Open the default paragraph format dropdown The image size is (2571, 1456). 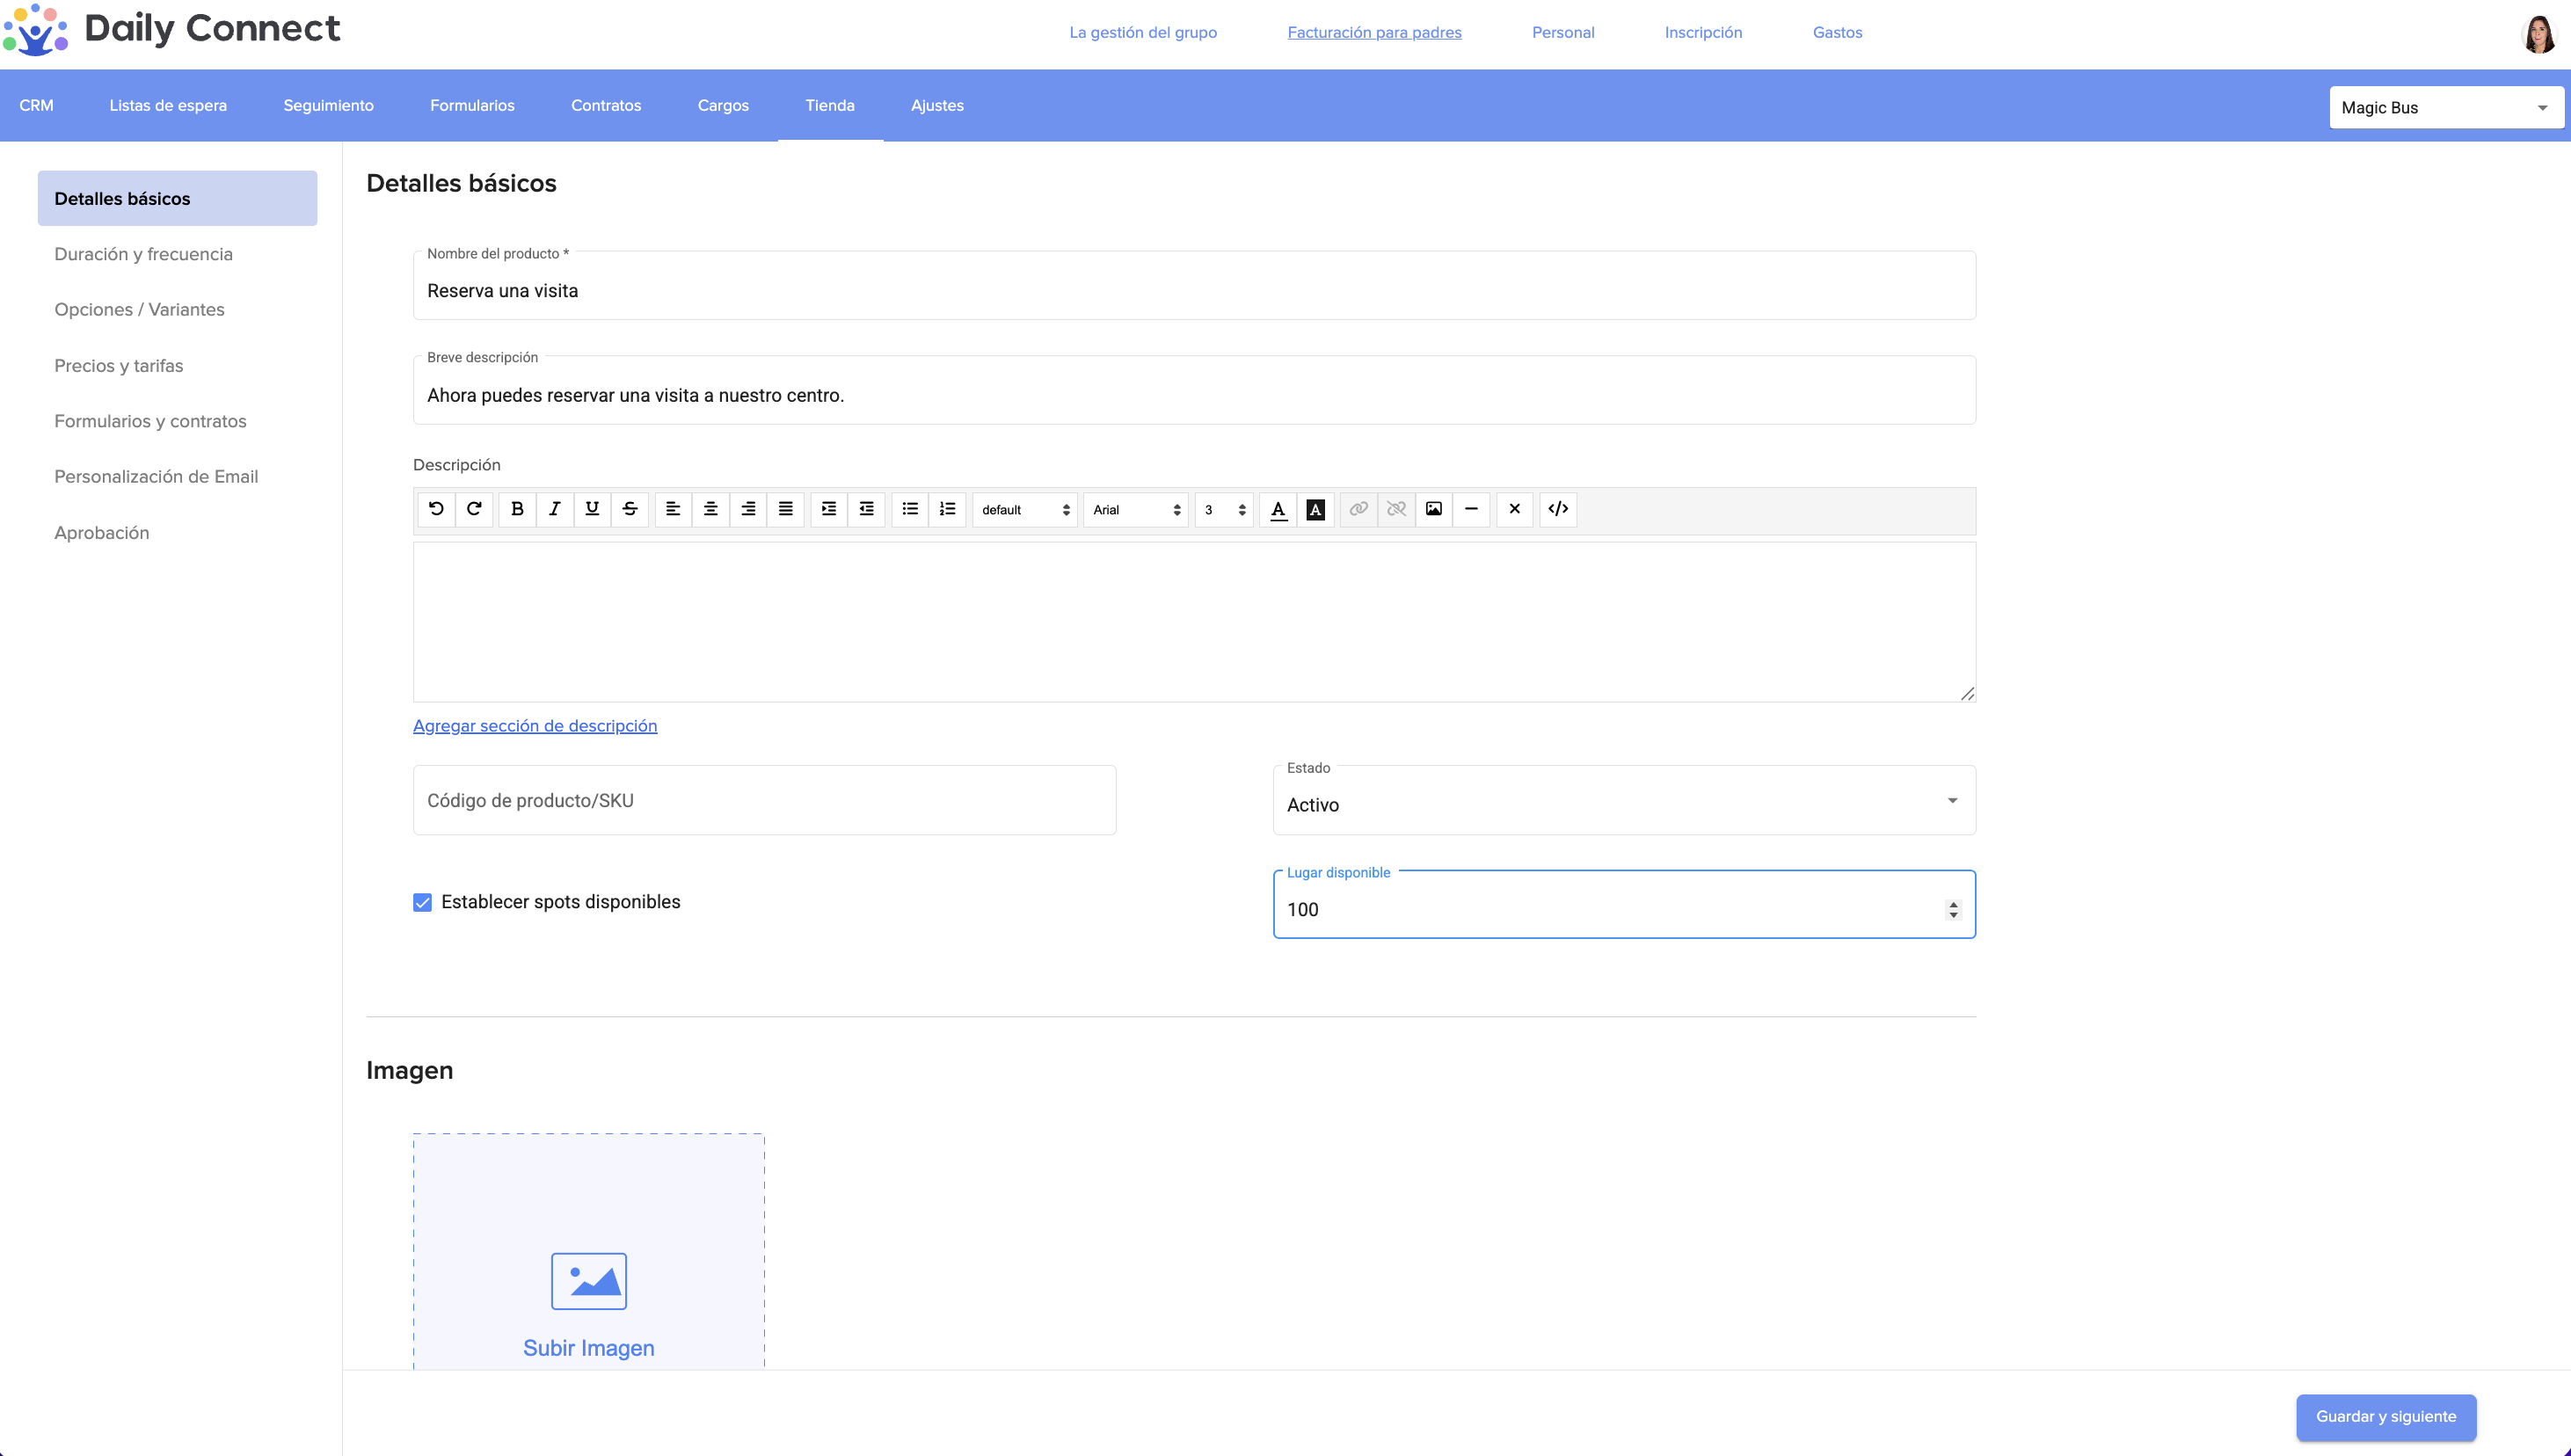tap(1024, 510)
